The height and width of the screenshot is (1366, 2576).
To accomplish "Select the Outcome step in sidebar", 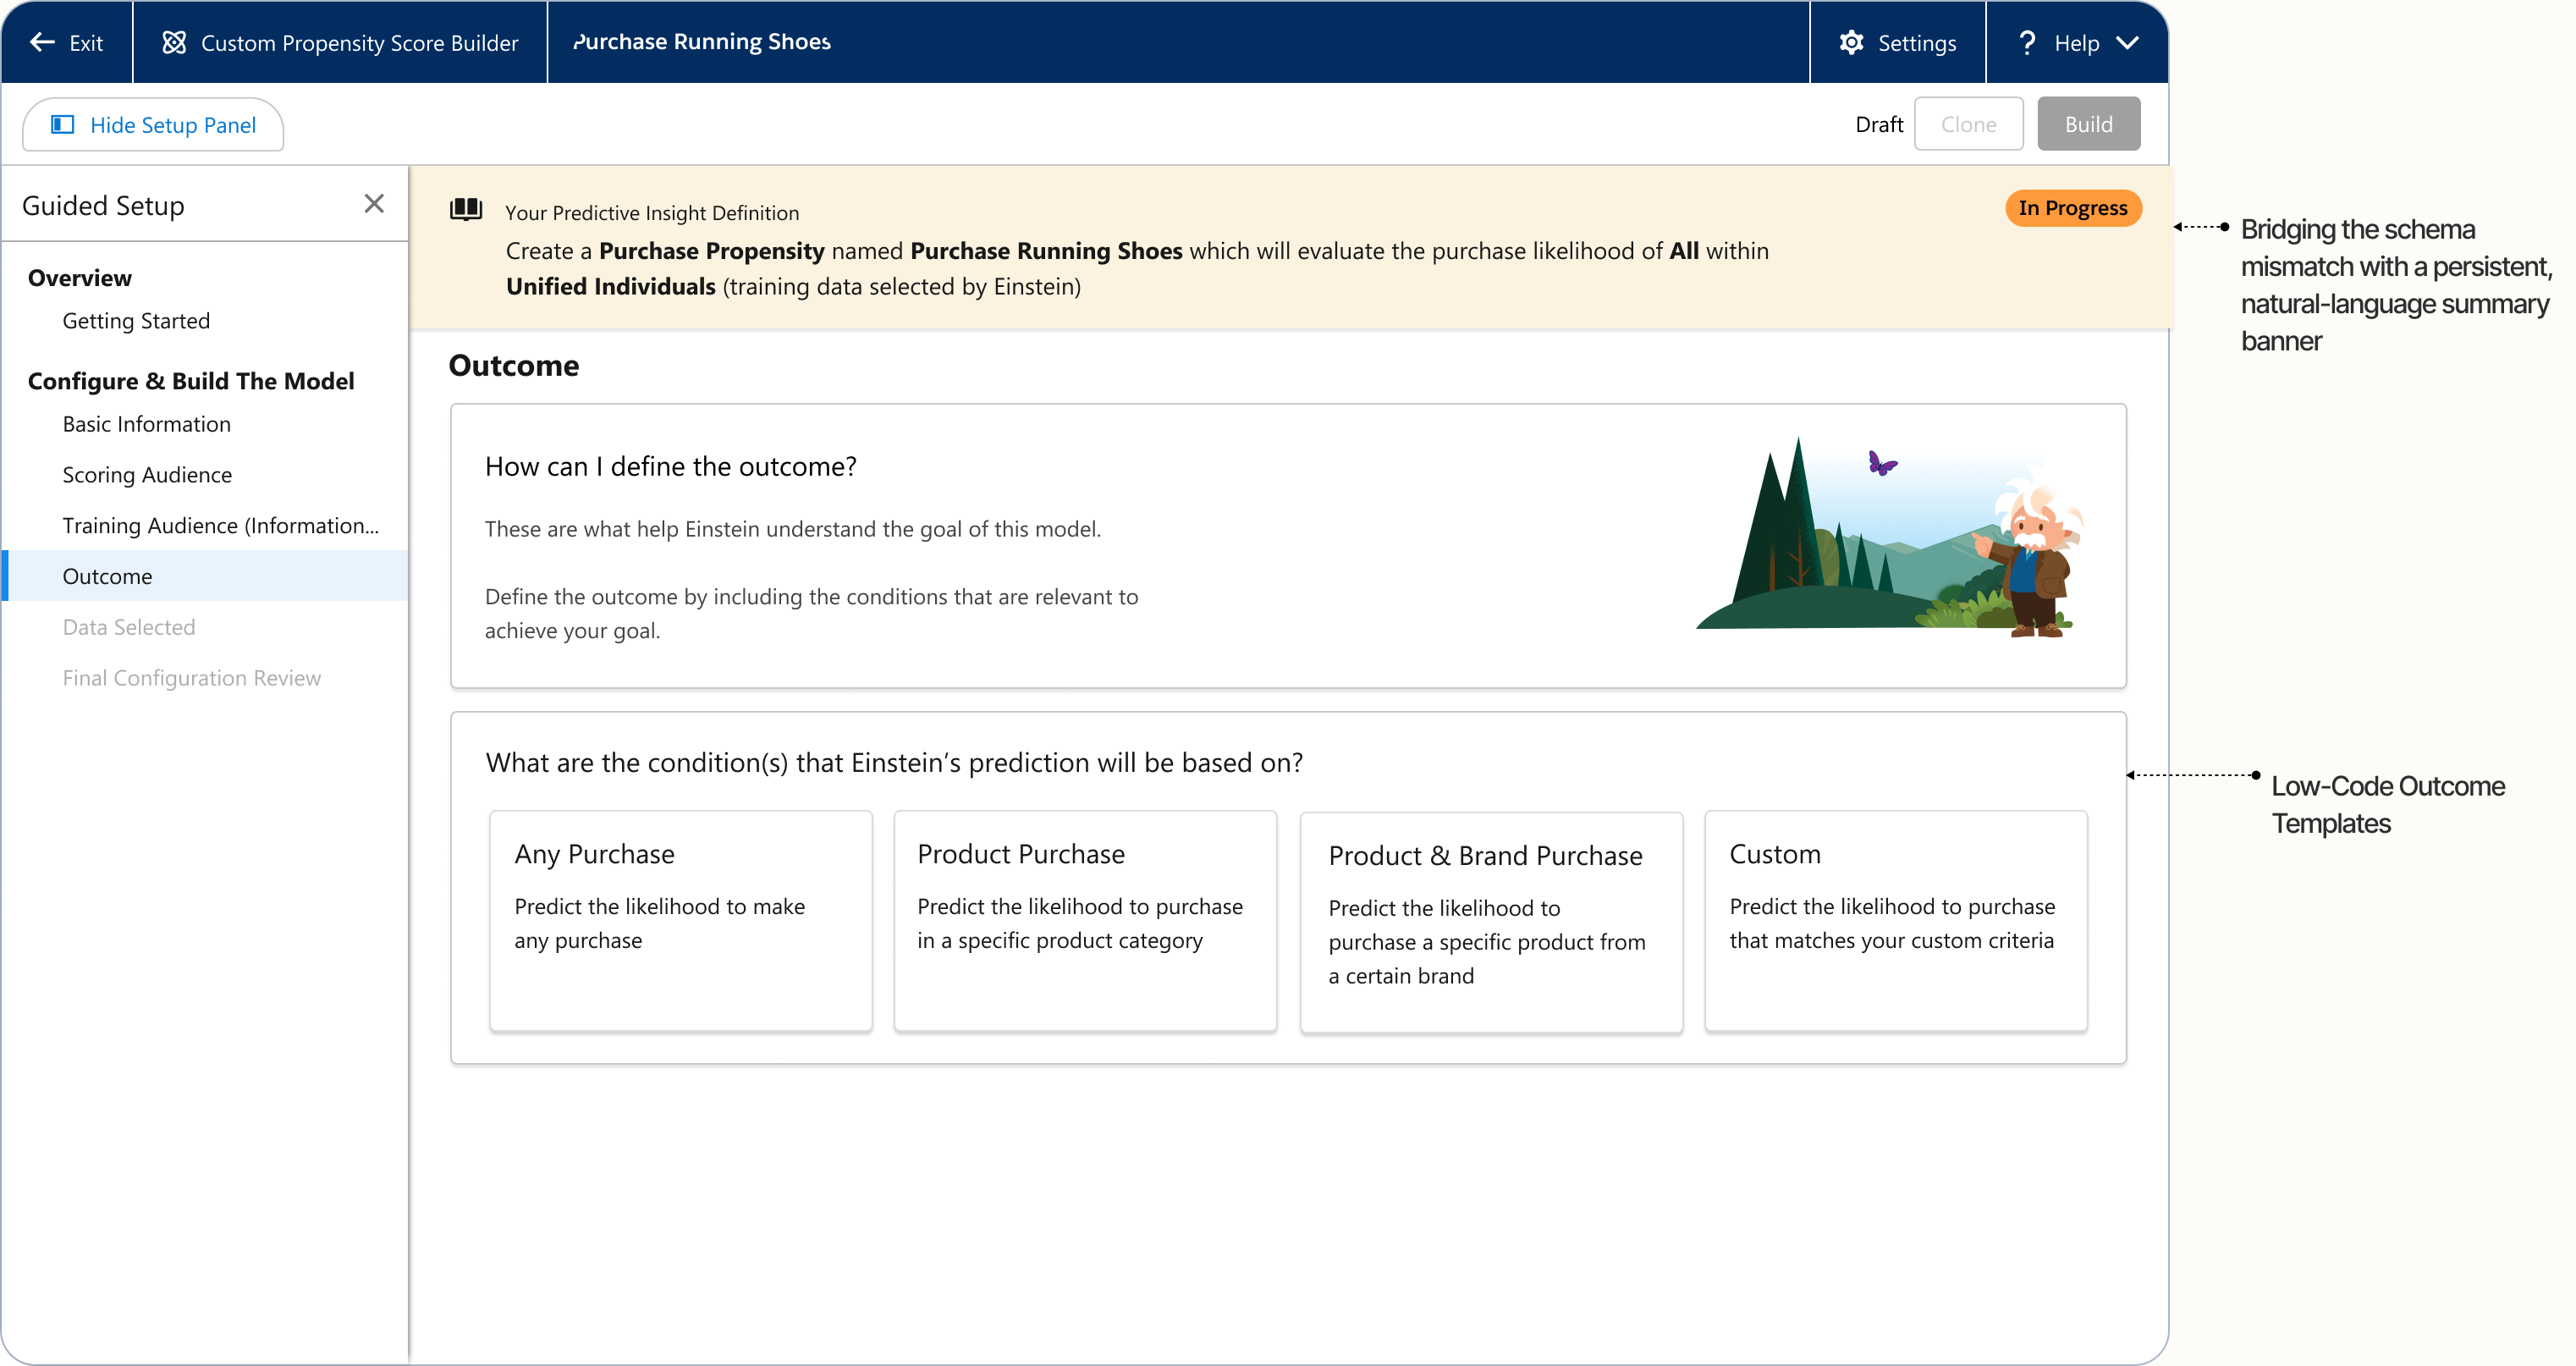I will 204,576.
